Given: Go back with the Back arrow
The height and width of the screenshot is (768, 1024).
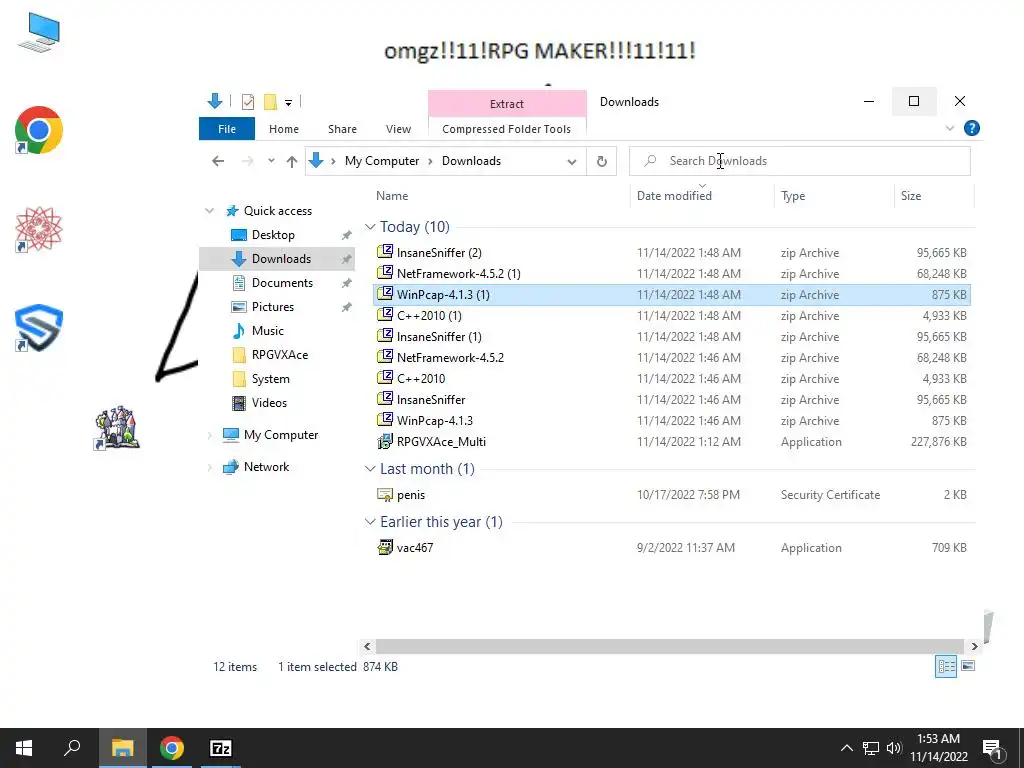Looking at the screenshot, I should pos(218,161).
